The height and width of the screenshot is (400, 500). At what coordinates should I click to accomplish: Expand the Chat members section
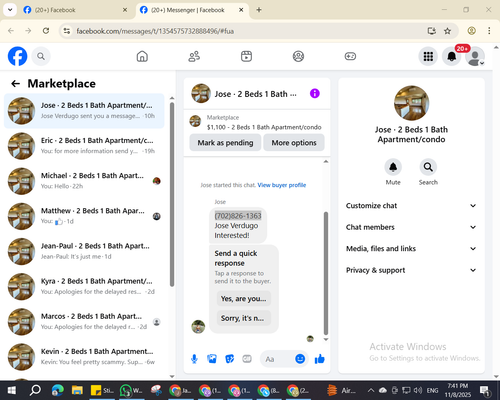point(411,227)
